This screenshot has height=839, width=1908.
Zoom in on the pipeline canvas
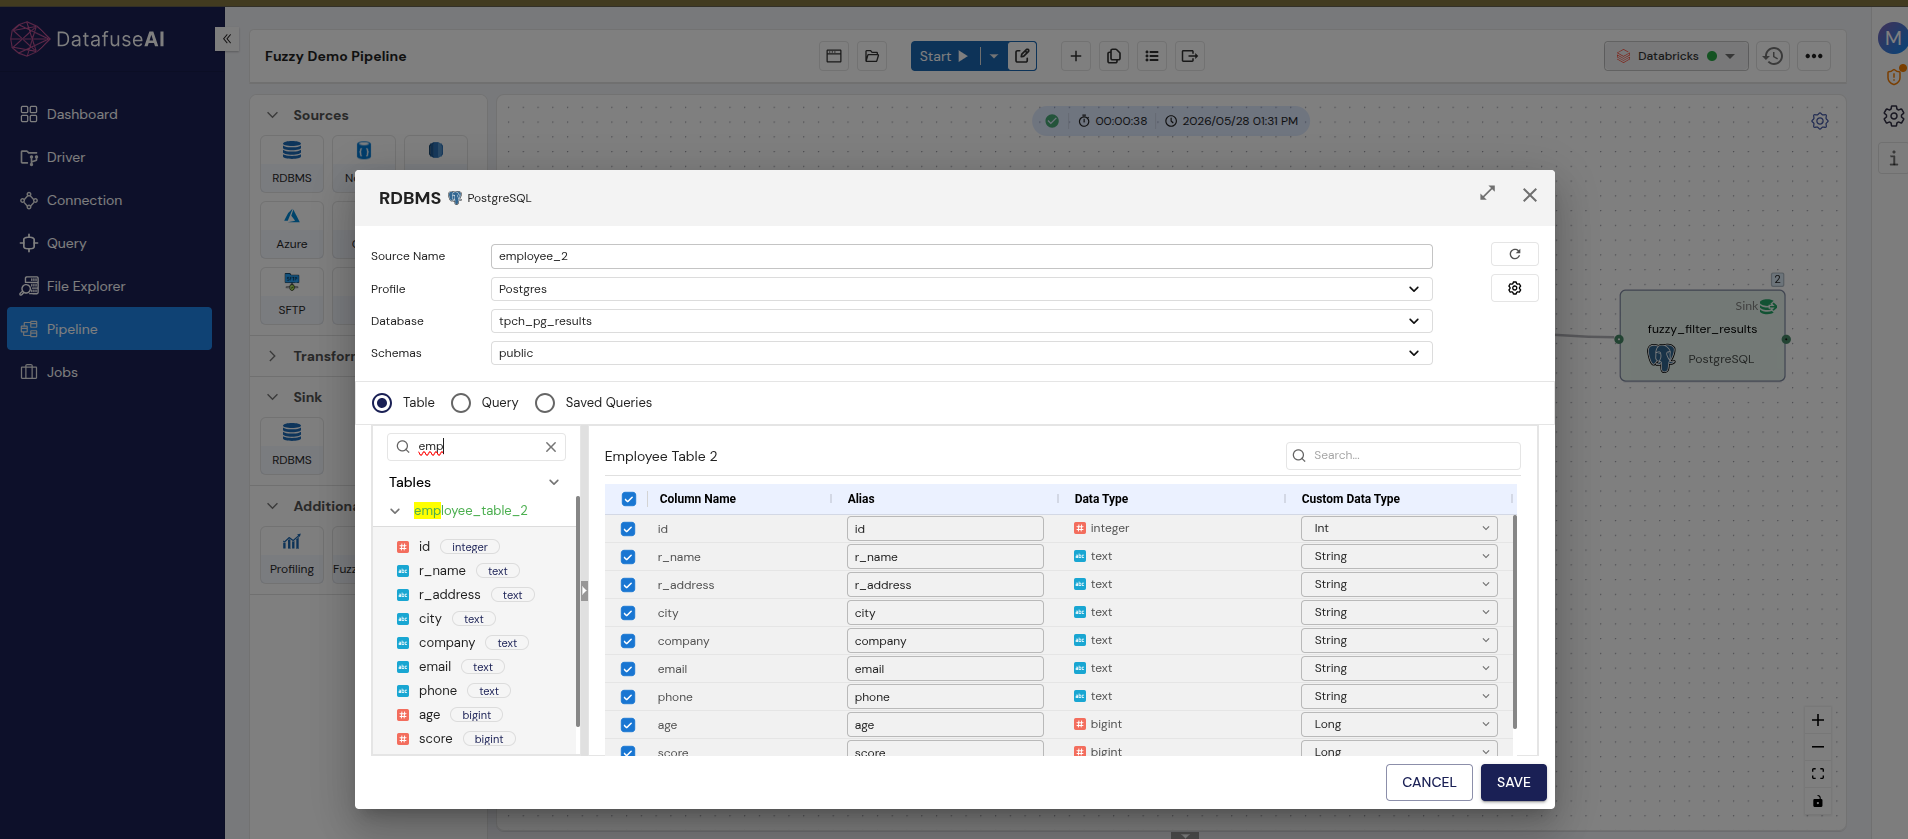click(x=1818, y=720)
